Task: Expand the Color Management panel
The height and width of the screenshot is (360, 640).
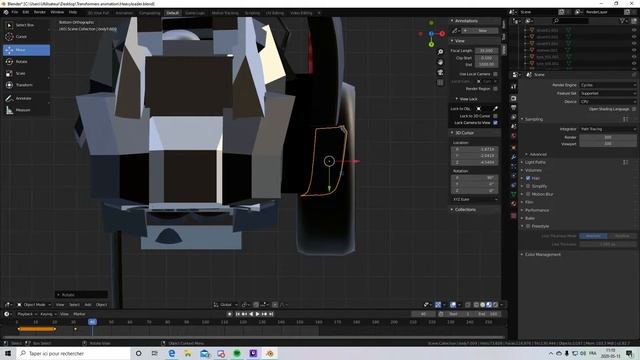Action: pyautogui.click(x=542, y=255)
